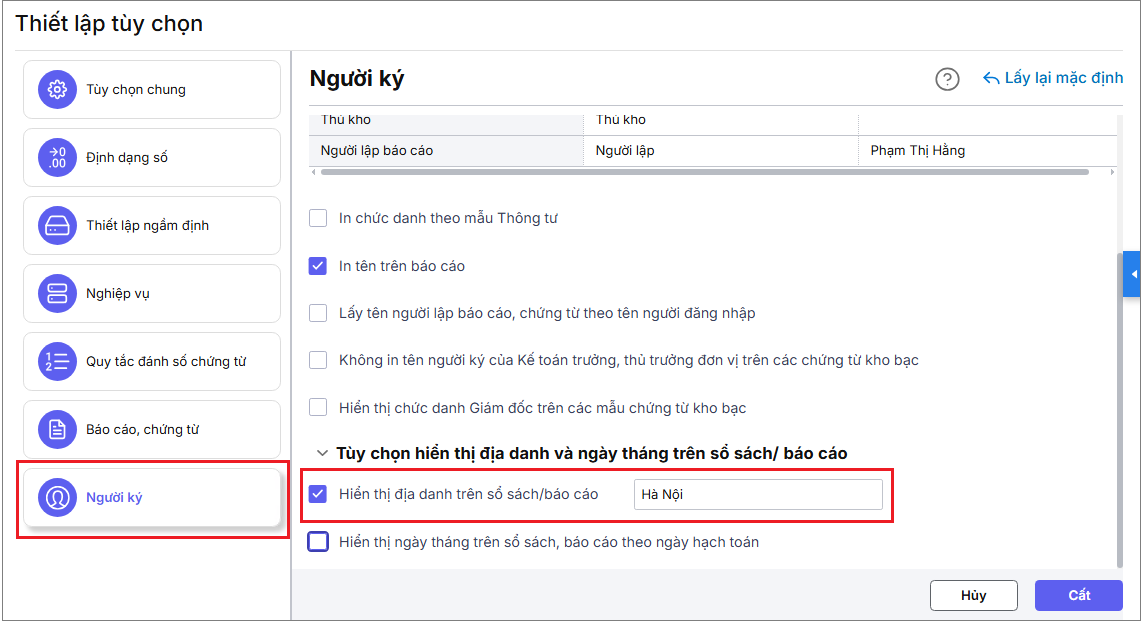Click the Người lập title cell
The image size is (1141, 621).
click(721, 151)
